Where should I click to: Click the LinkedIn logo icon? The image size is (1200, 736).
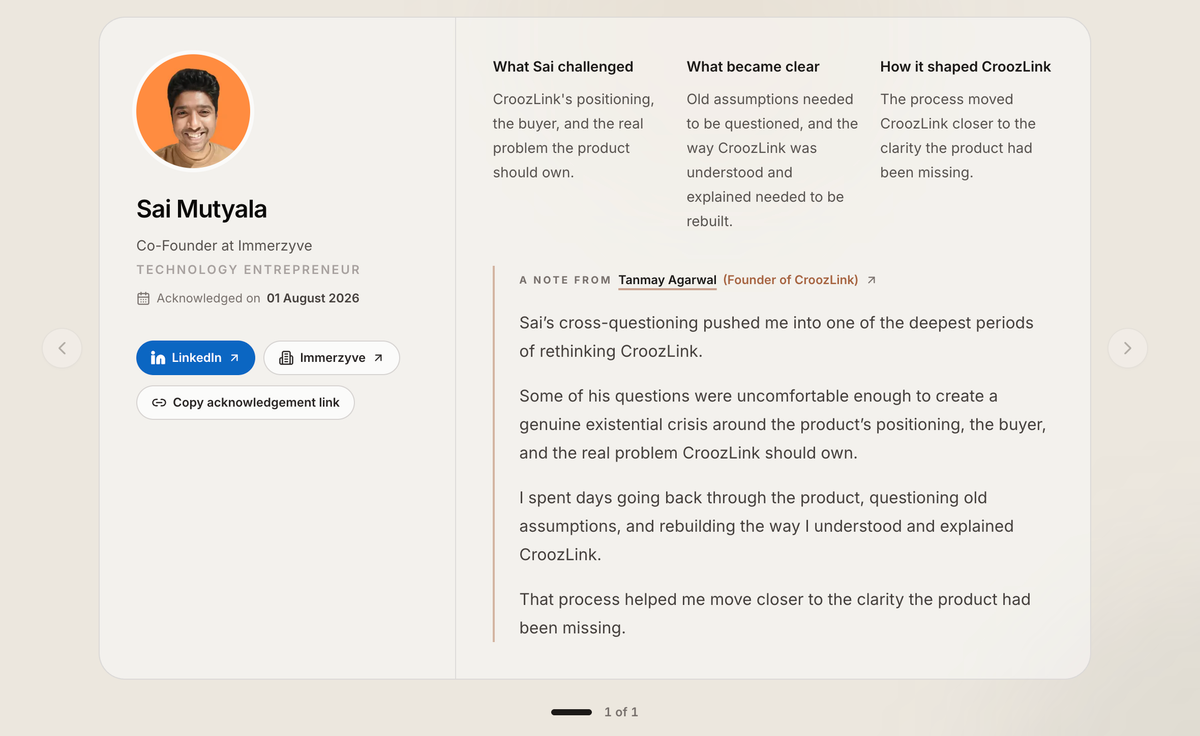(x=158, y=358)
